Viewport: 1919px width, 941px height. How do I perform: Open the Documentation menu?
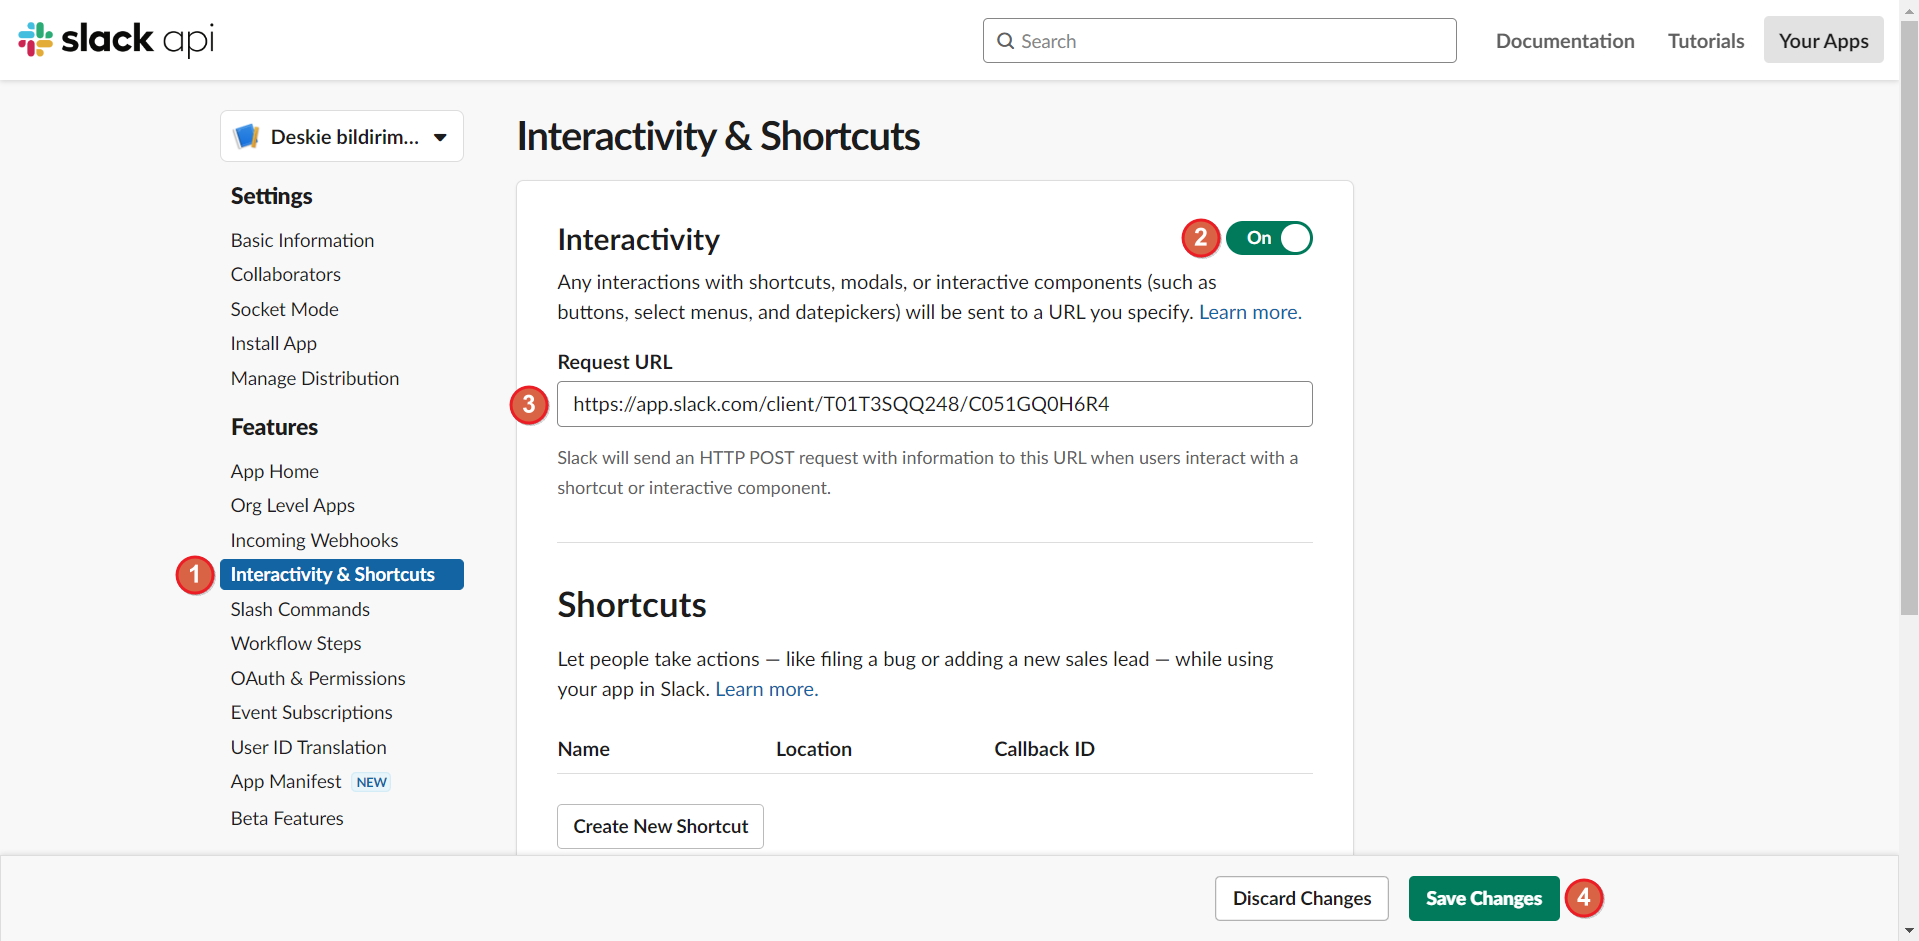(x=1565, y=41)
